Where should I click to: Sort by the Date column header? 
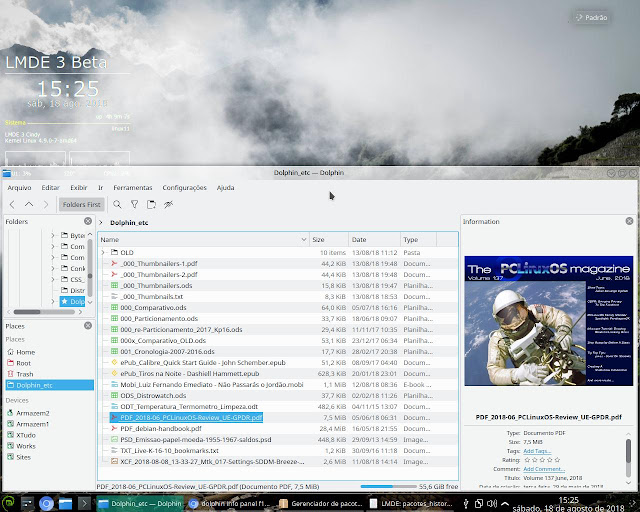[x=374, y=239]
